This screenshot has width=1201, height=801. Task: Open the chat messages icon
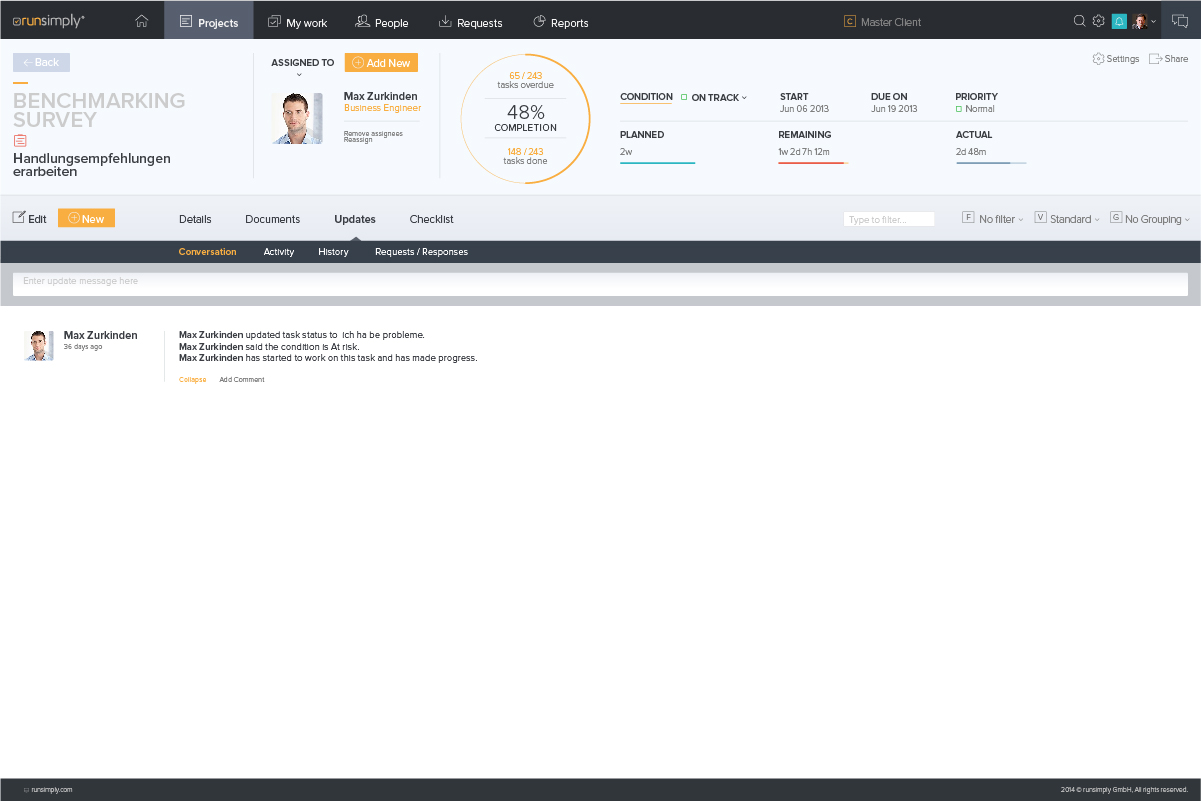coord(1180,21)
